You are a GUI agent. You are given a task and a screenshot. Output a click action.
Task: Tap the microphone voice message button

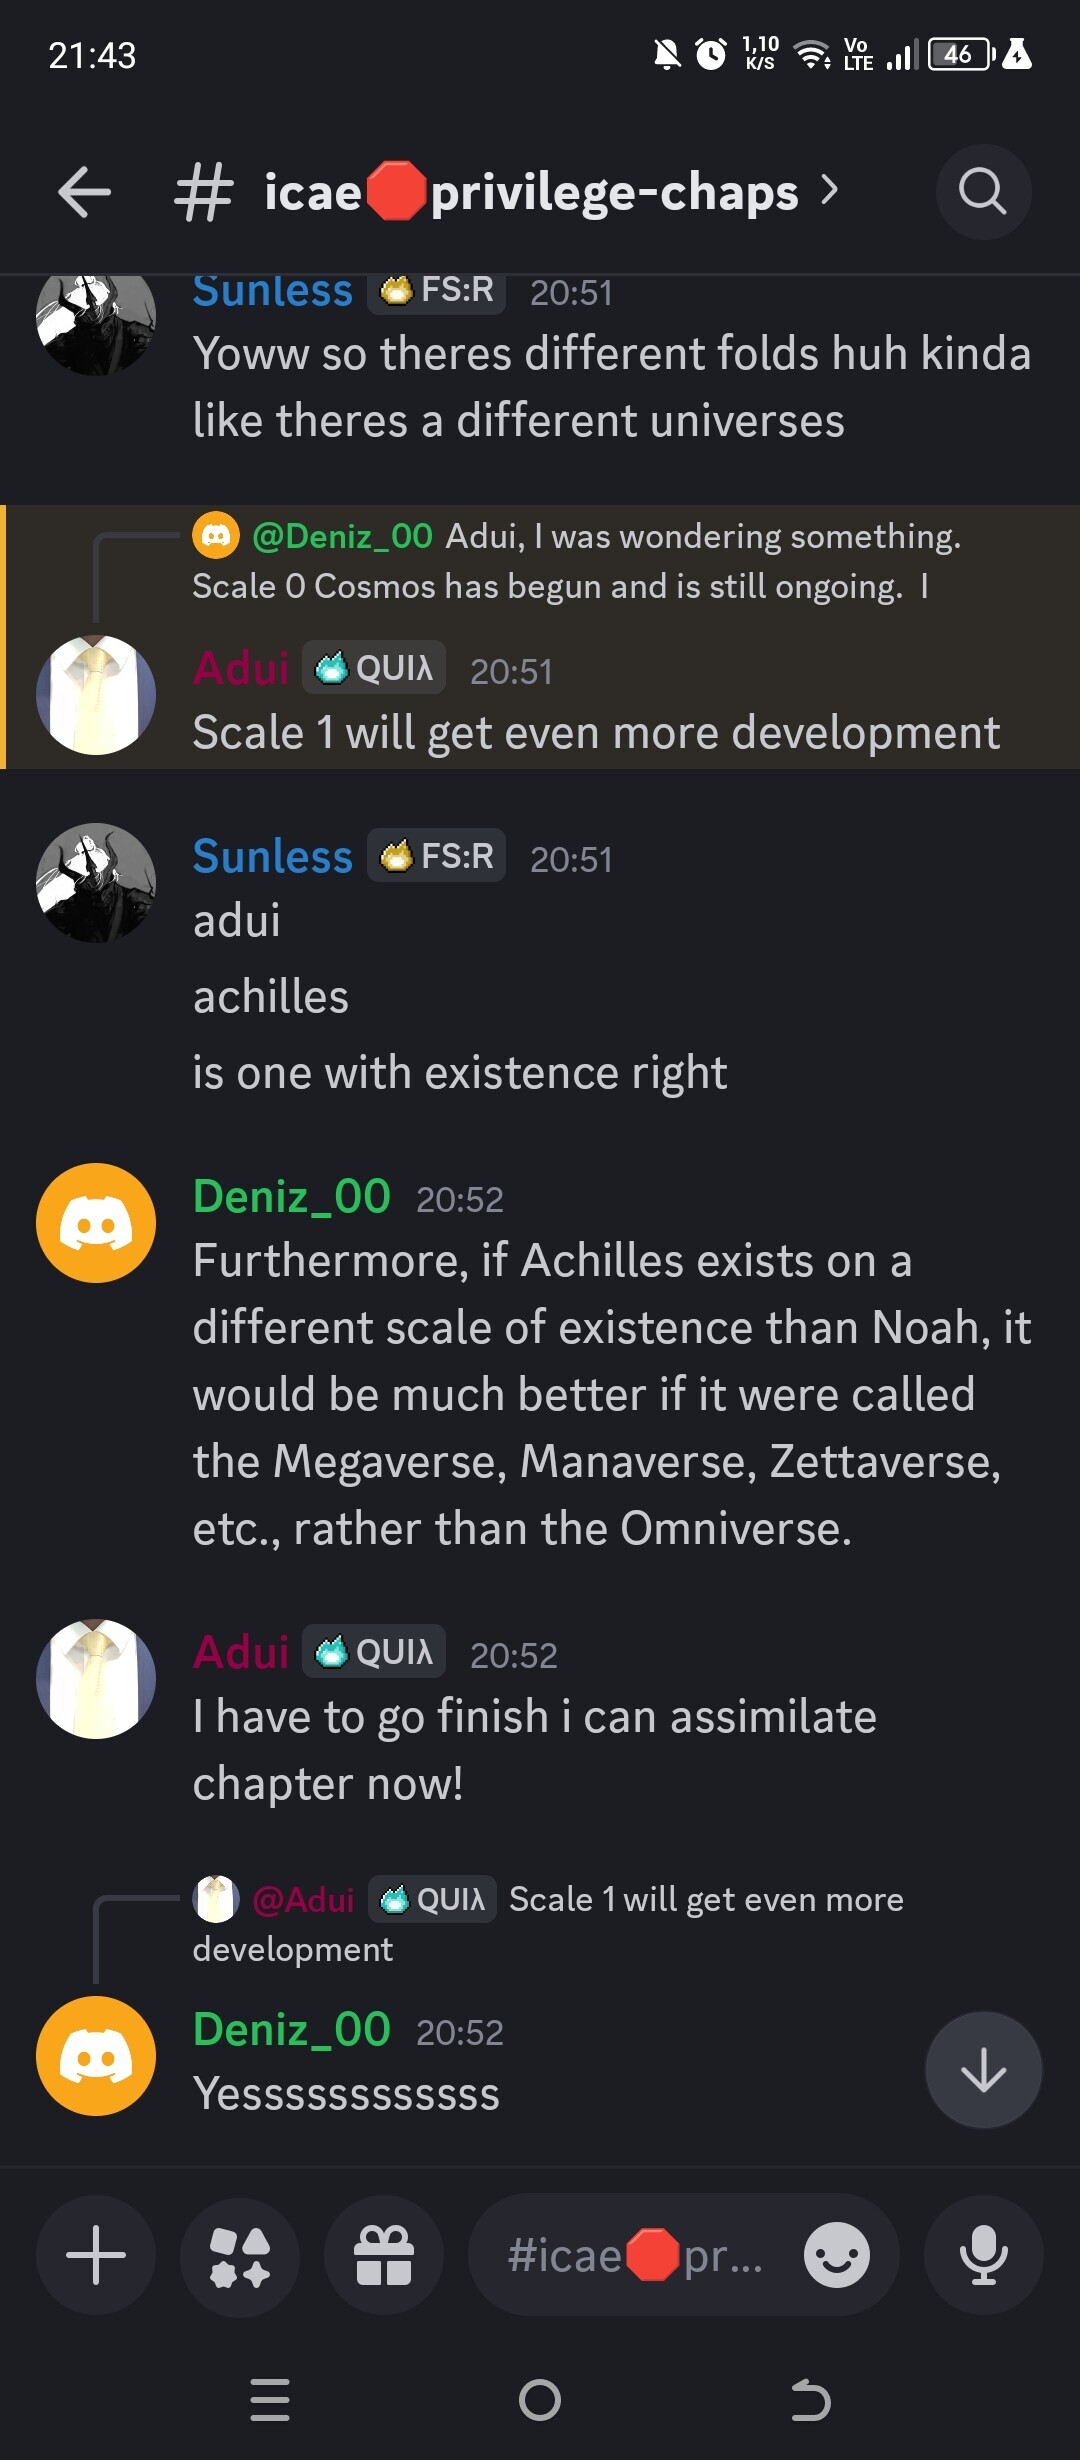983,2255
